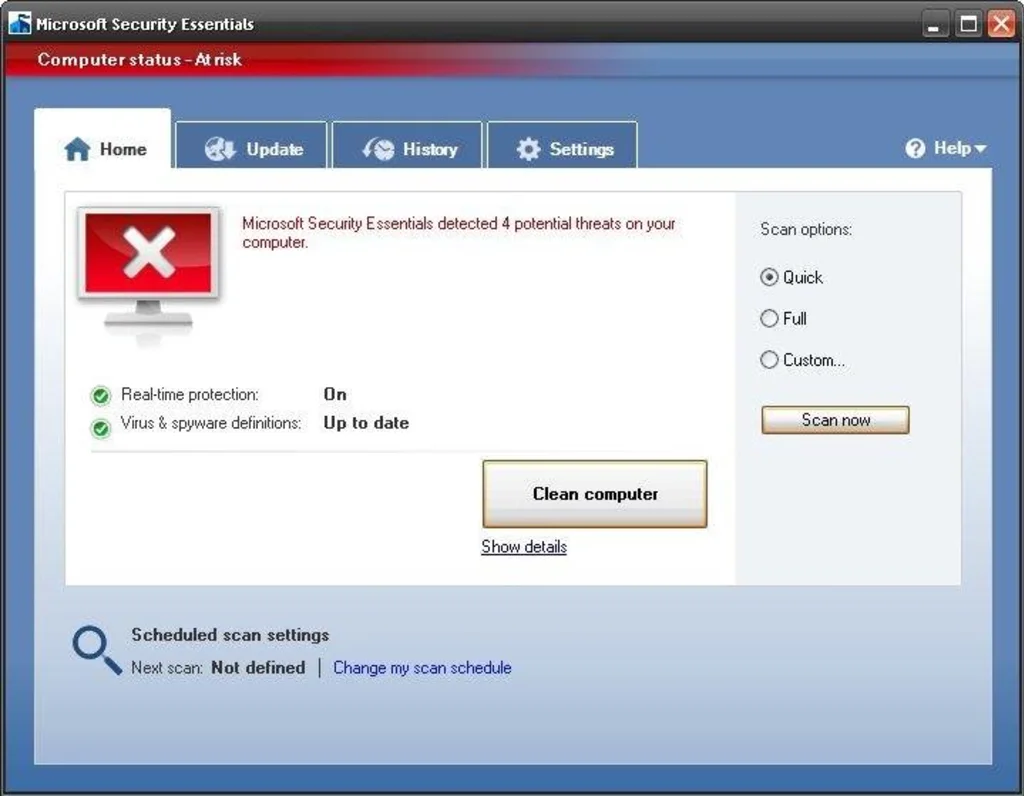Click the 'Real-time protection:' label
Screen dimensions: 1024x796
[x=189, y=394]
